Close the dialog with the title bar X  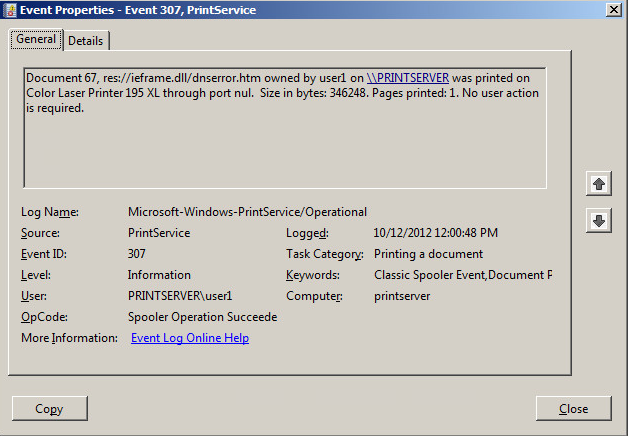[613, 9]
